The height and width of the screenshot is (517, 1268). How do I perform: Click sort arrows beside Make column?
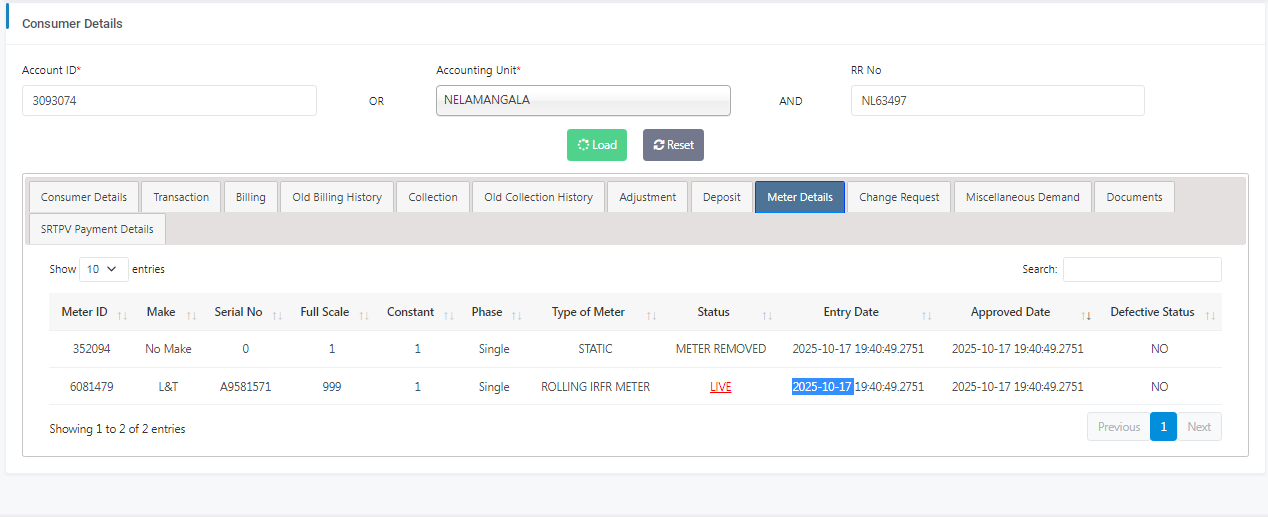click(x=191, y=314)
